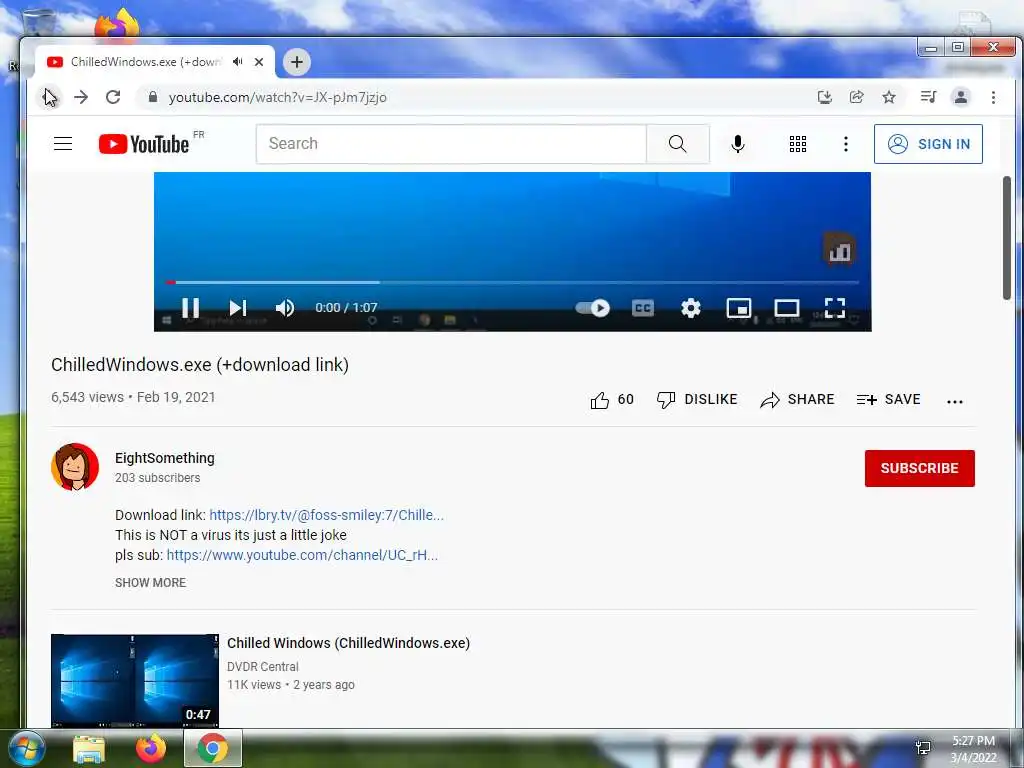
Task: Click the DISLIKE button
Action: click(x=697, y=400)
